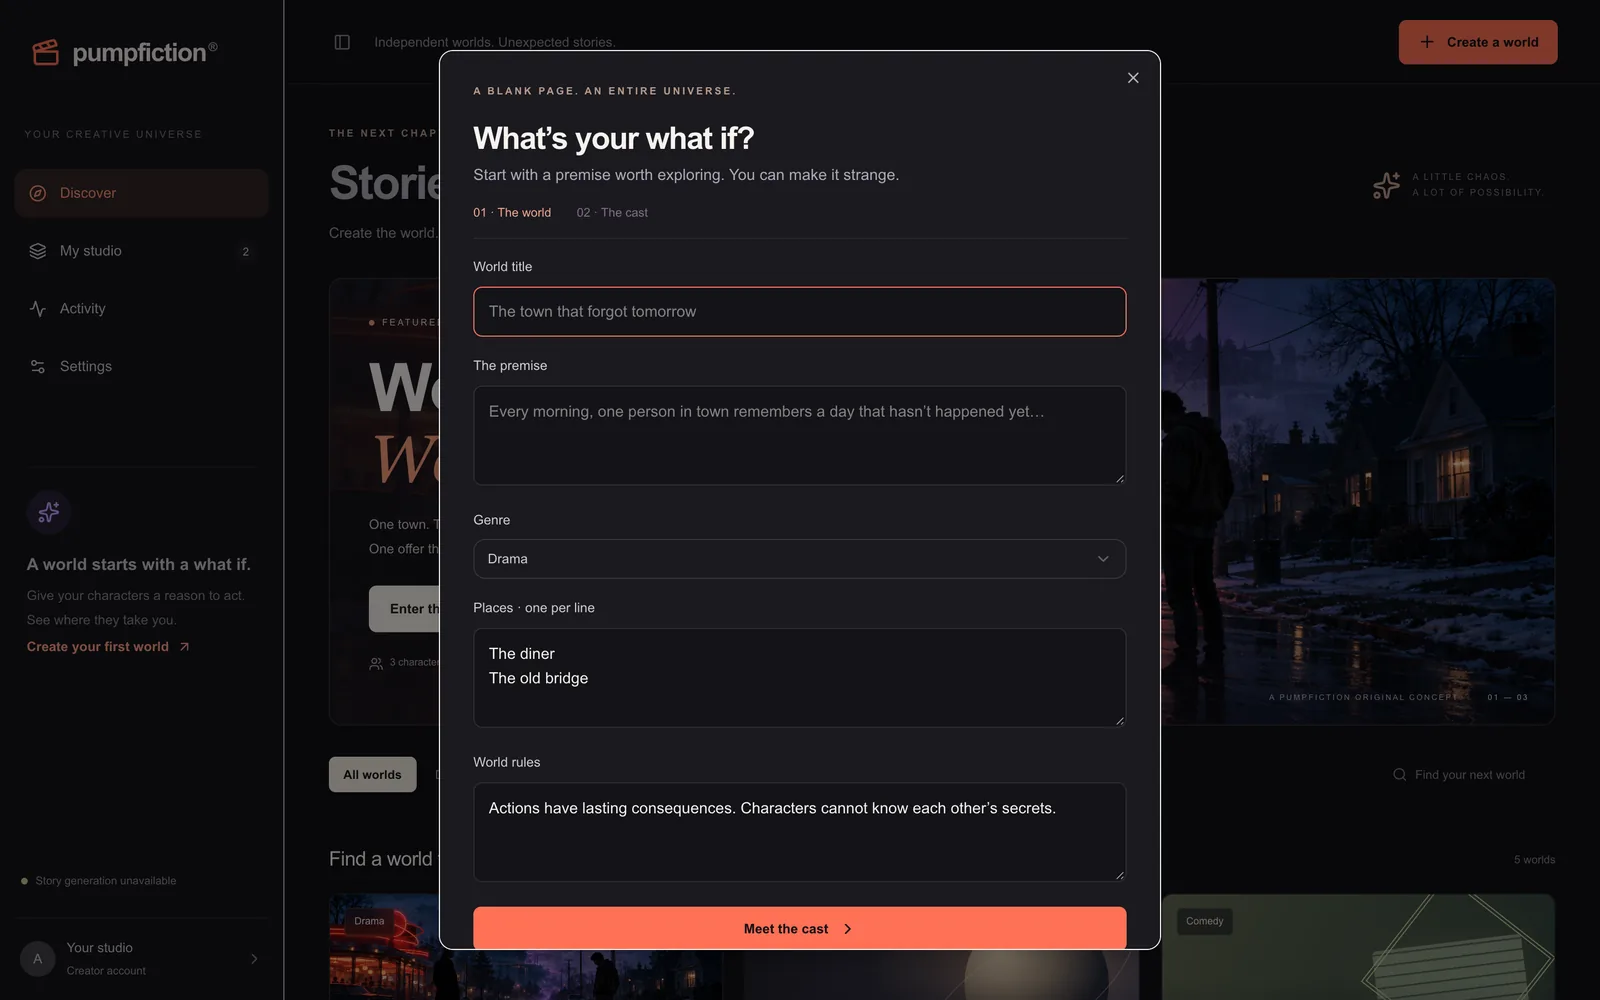The height and width of the screenshot is (1000, 1600).
Task: Select the All worlds filter tab
Action: 372,775
